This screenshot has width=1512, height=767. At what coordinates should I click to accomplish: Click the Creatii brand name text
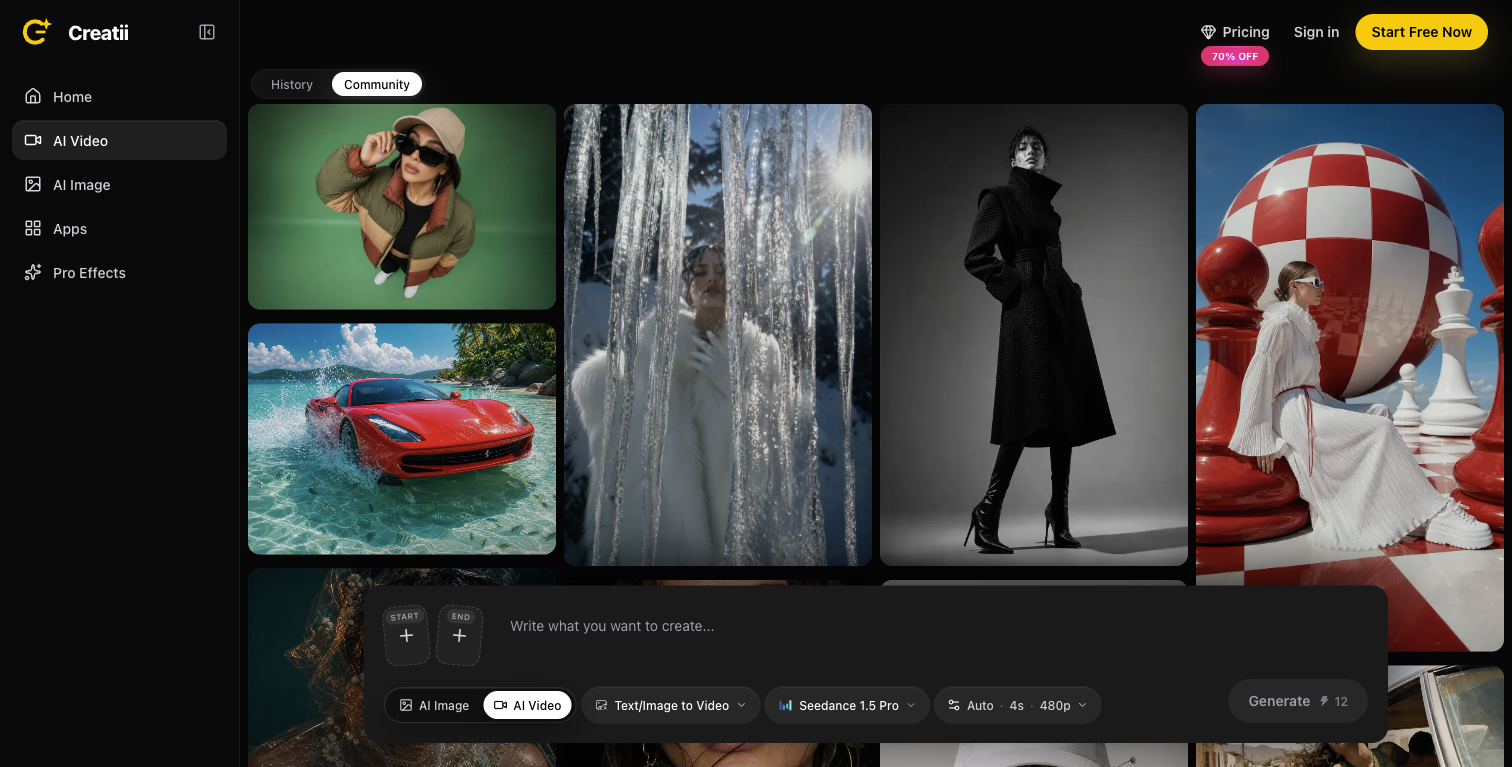click(x=98, y=33)
